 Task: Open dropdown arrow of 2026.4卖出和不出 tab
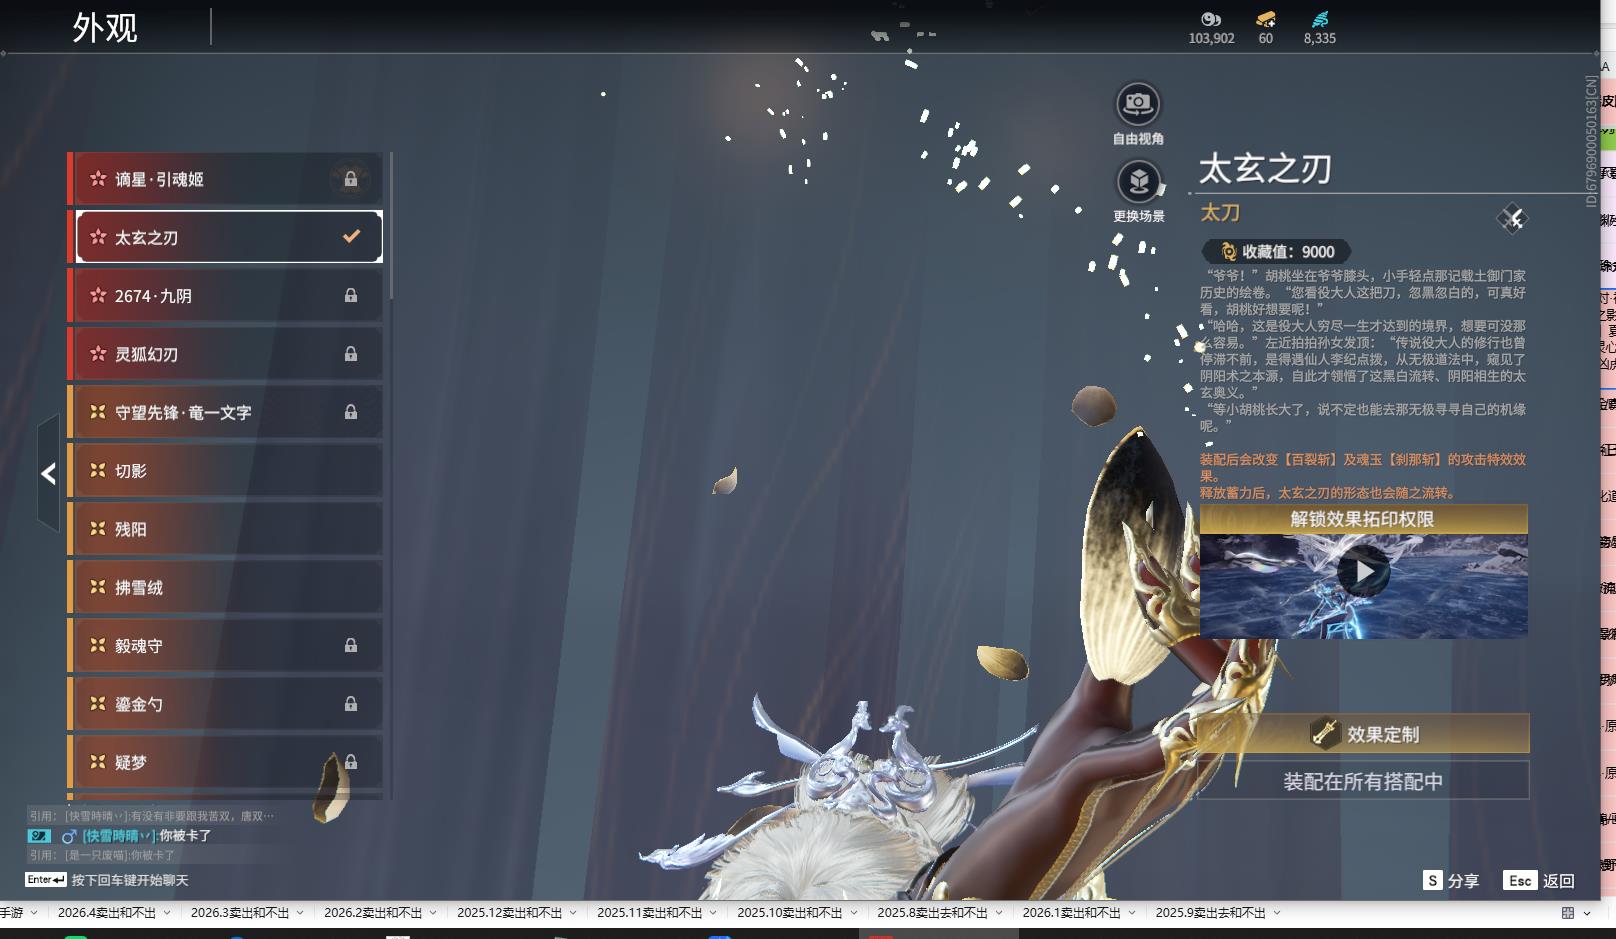coord(167,913)
